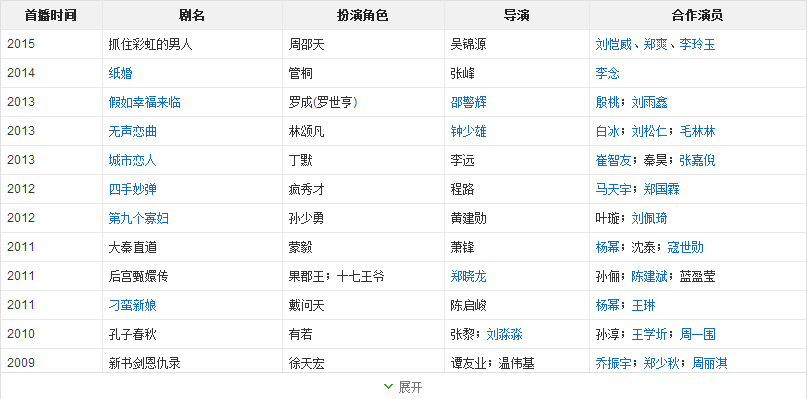Open 陈建斌 co-star link
Viewport: 808px width, 399px height.
point(649,276)
